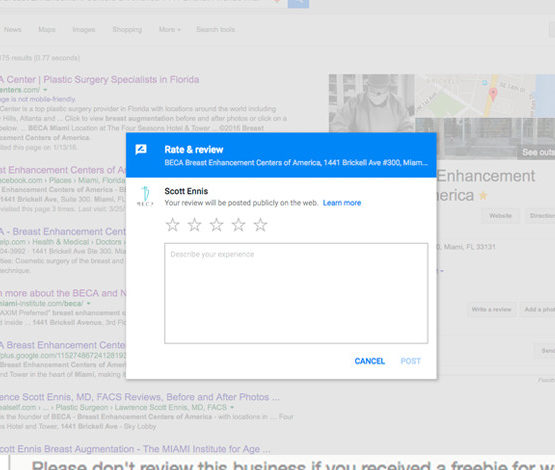Expand the More search options dropdown

(170, 29)
